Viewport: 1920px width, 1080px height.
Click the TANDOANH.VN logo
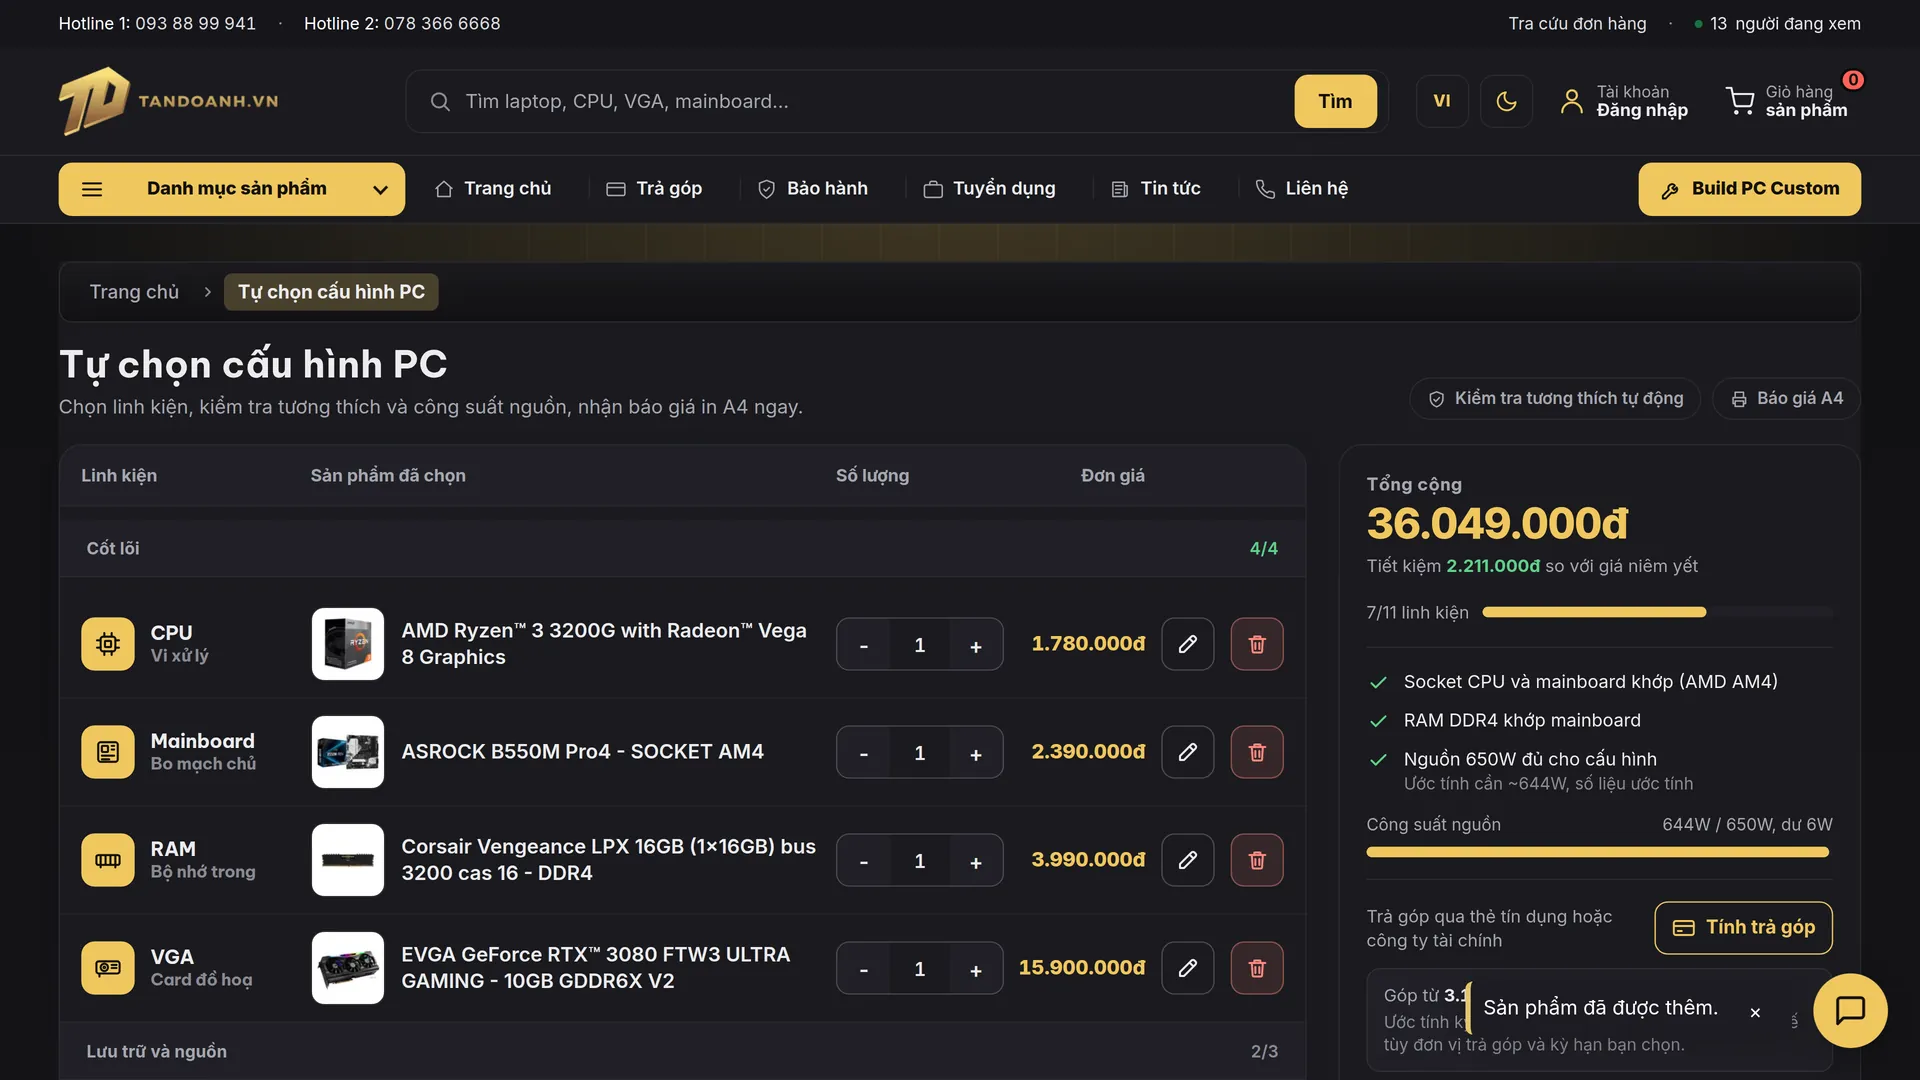tap(168, 101)
